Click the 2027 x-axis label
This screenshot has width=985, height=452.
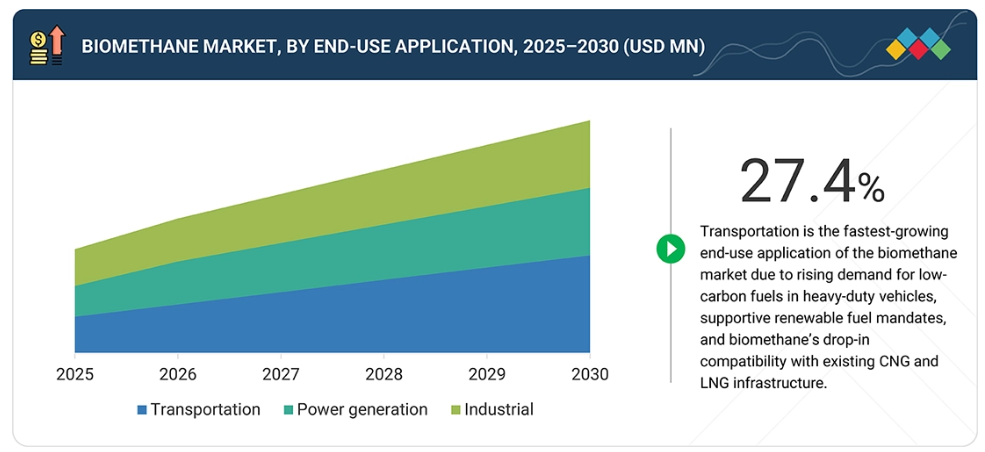tap(281, 374)
